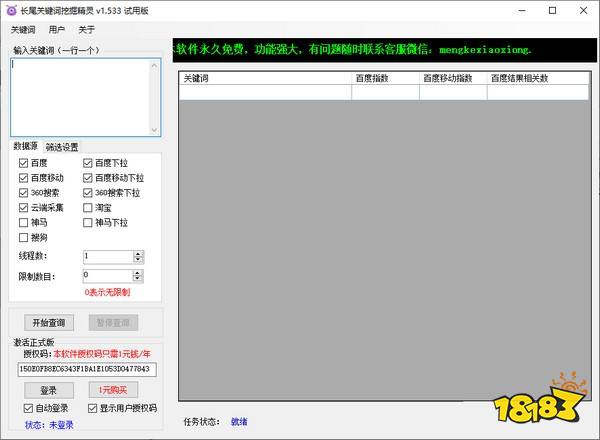
Task: Enable the 搜狗 checkbox
Action: click(x=23, y=238)
